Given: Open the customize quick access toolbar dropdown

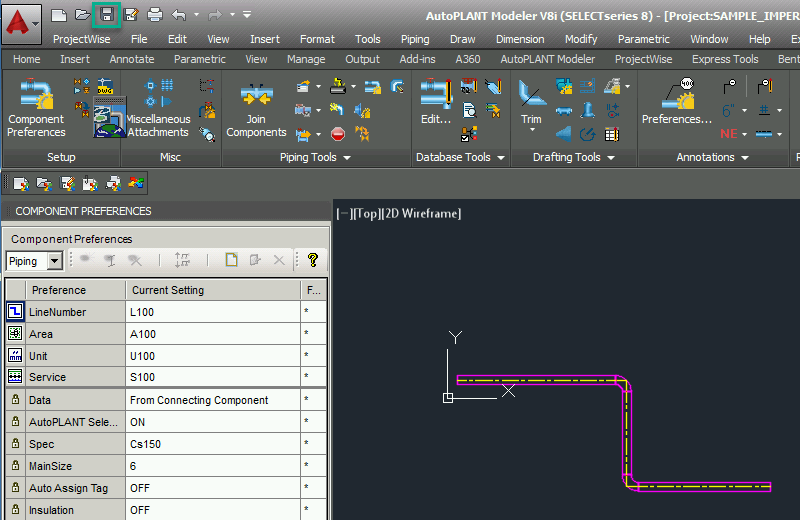Looking at the screenshot, I should point(247,15).
